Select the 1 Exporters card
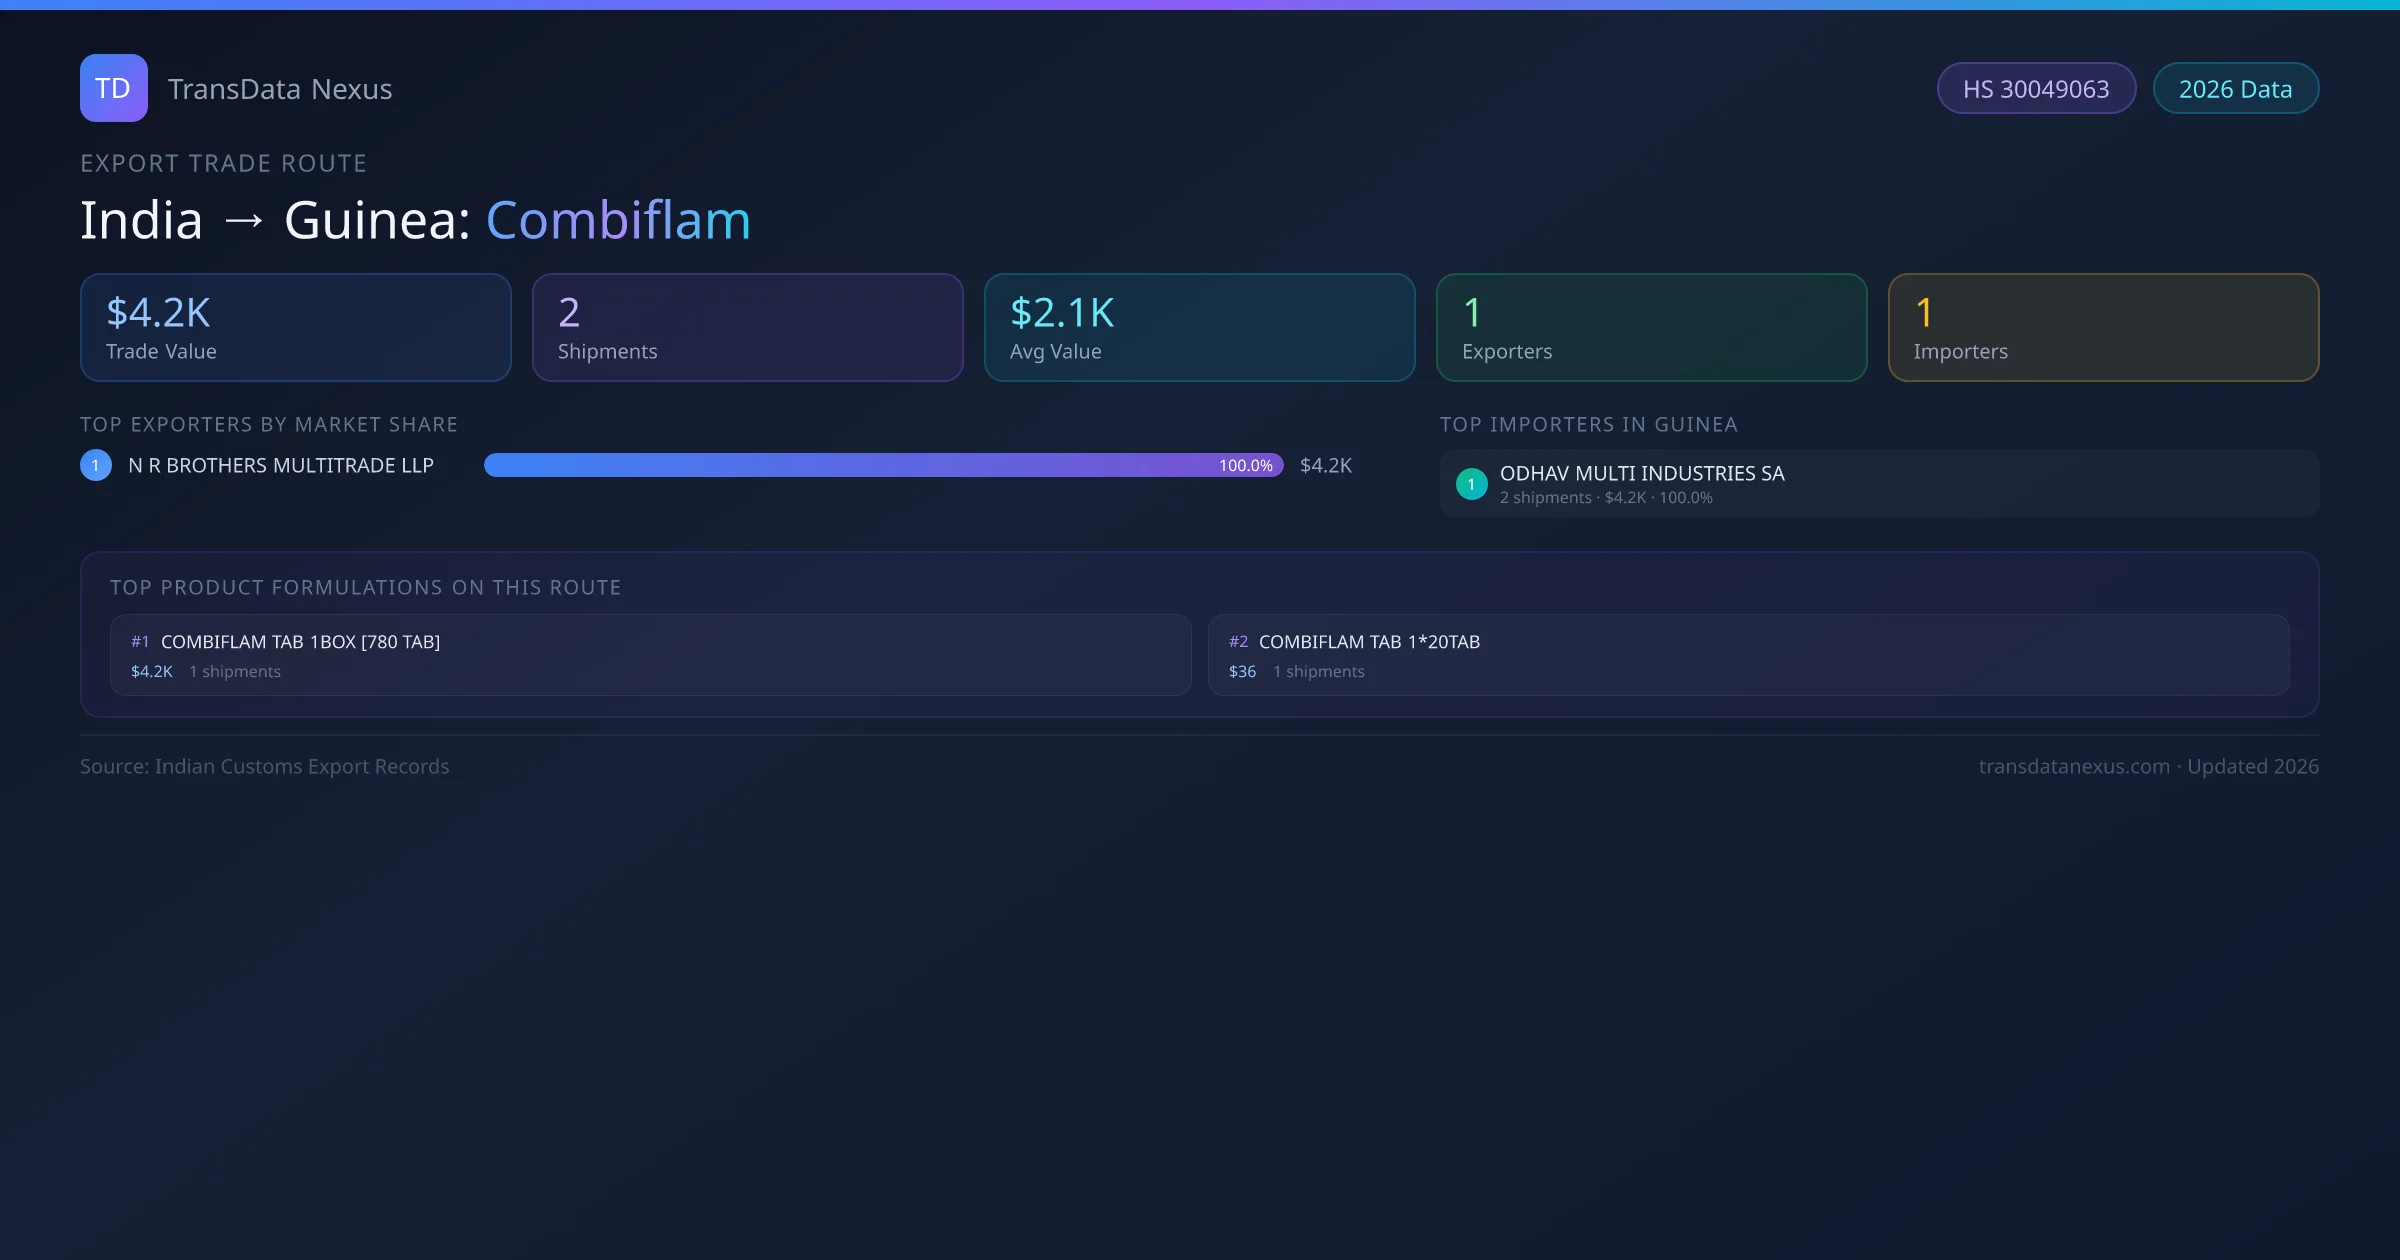 pos(1651,328)
